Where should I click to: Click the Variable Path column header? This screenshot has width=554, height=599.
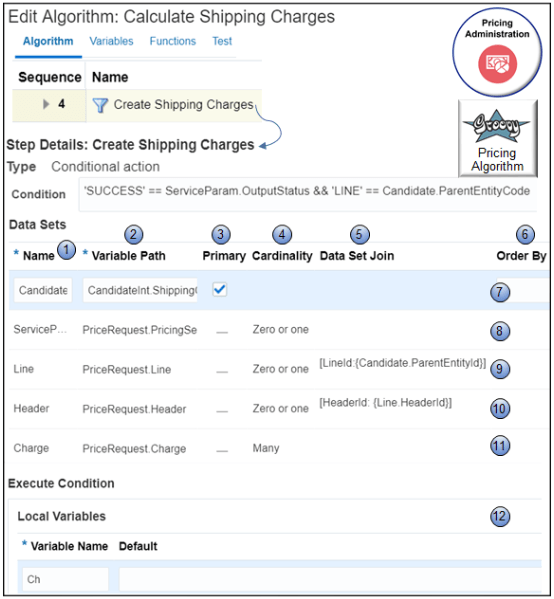coord(129,256)
